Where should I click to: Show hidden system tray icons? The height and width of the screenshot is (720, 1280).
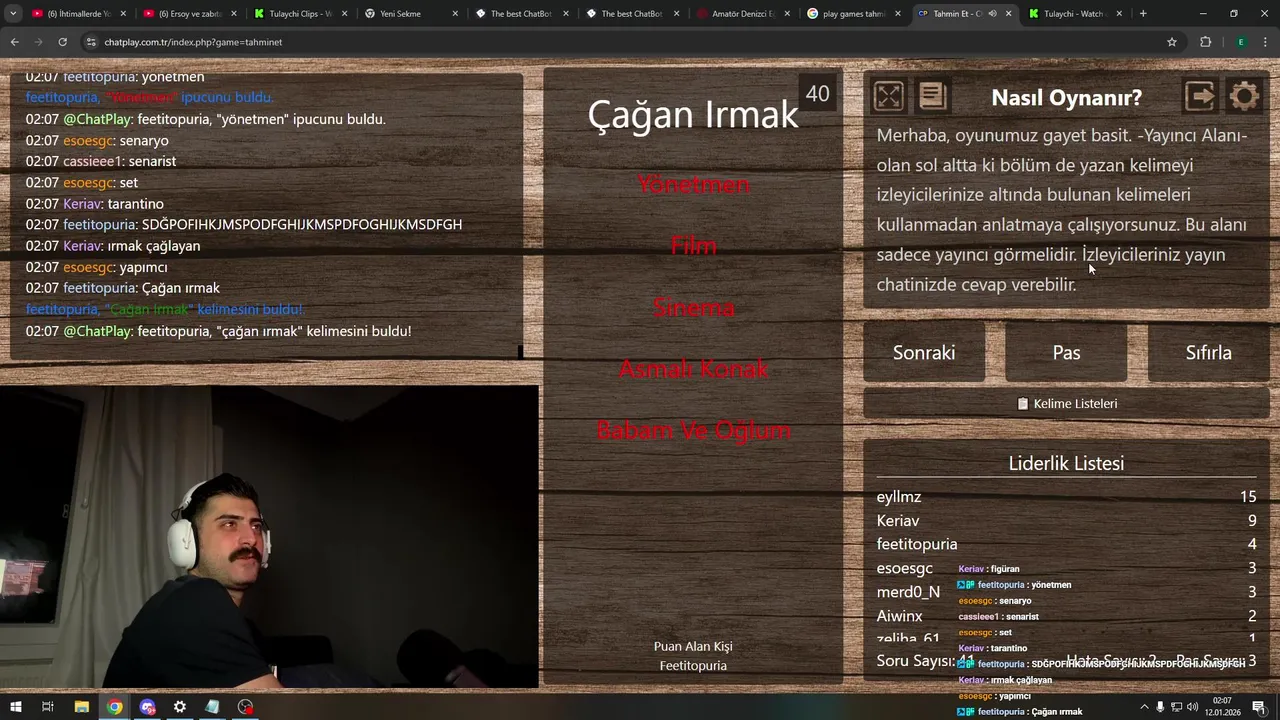pyautogui.click(x=1144, y=707)
